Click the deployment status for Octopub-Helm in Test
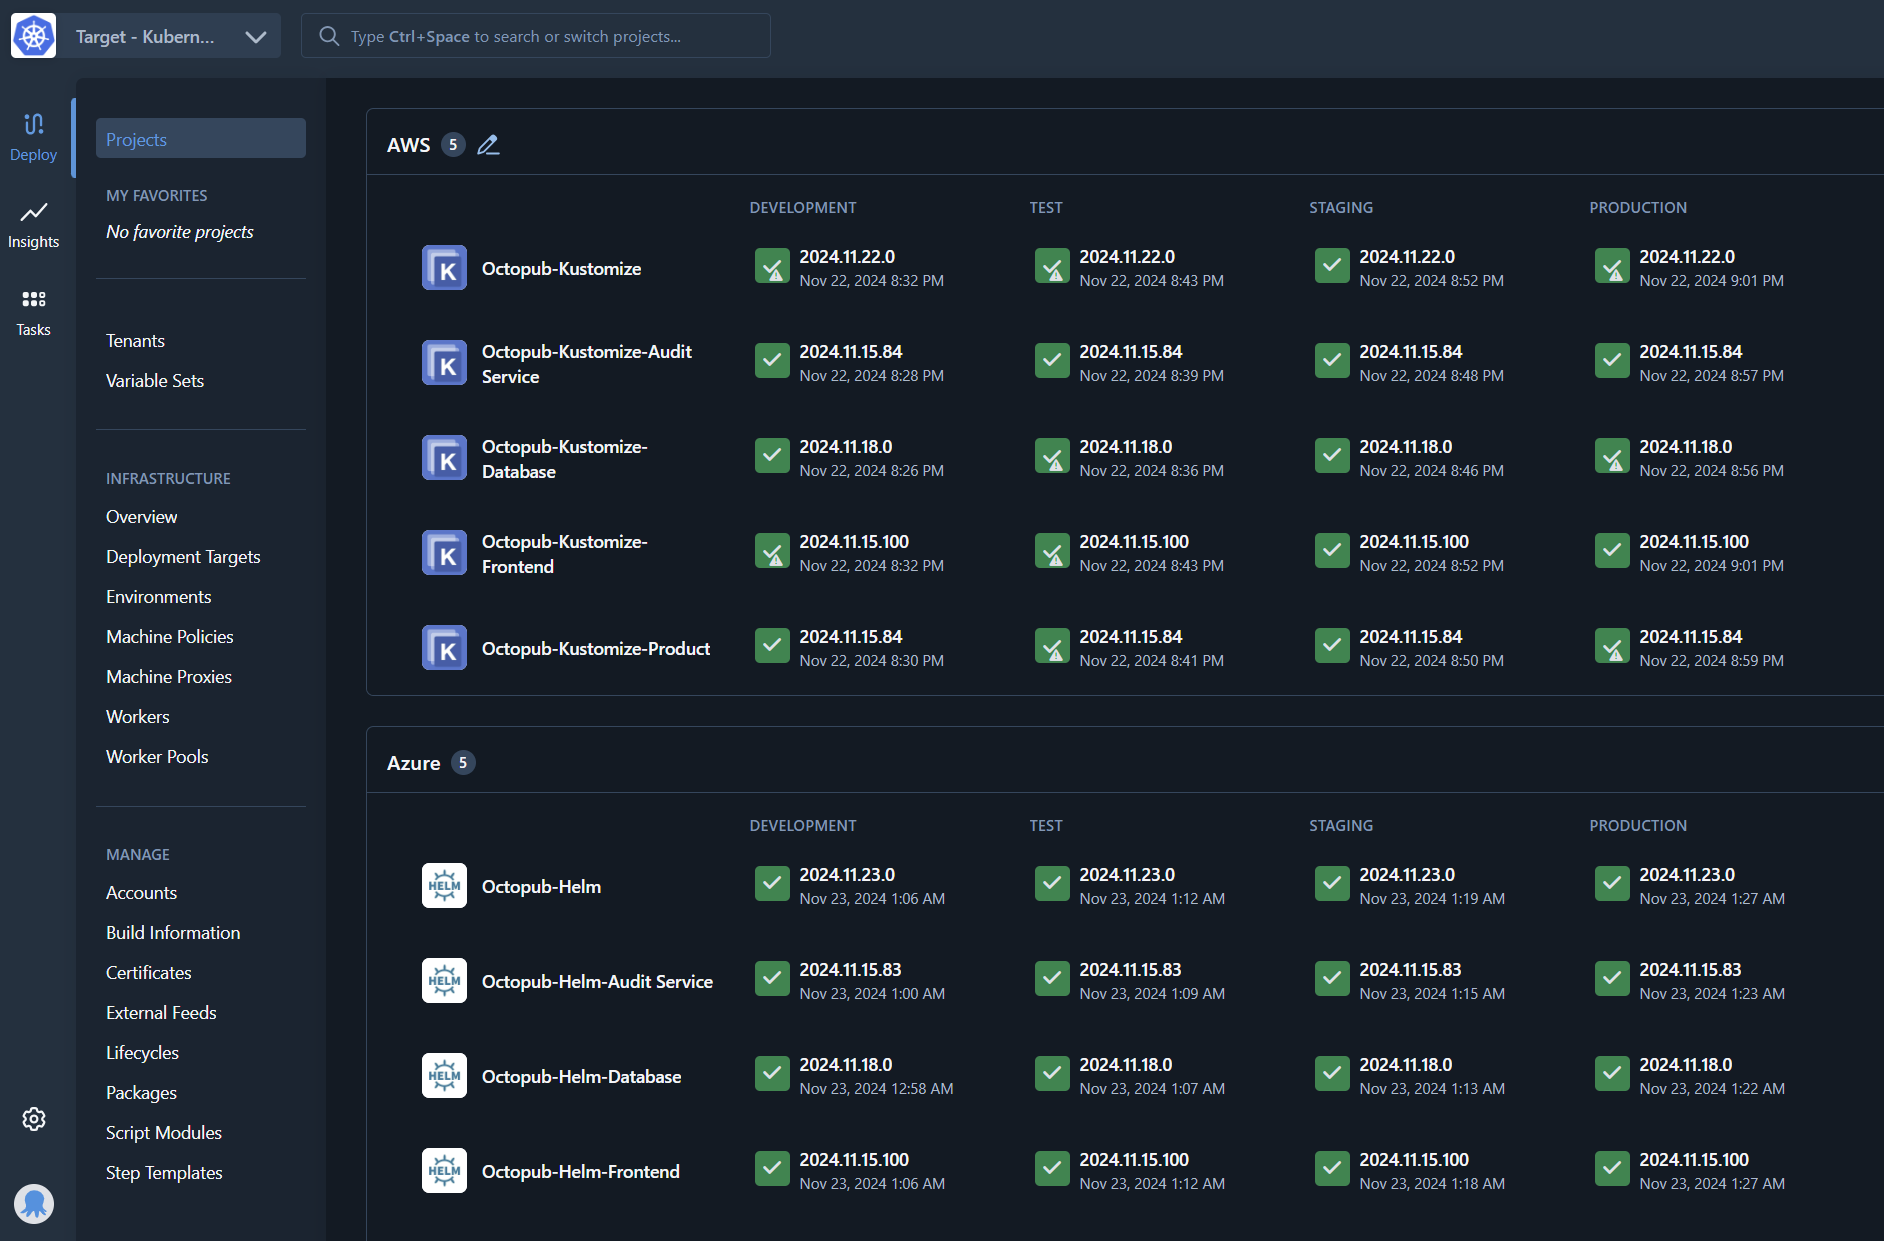 tap(1052, 883)
